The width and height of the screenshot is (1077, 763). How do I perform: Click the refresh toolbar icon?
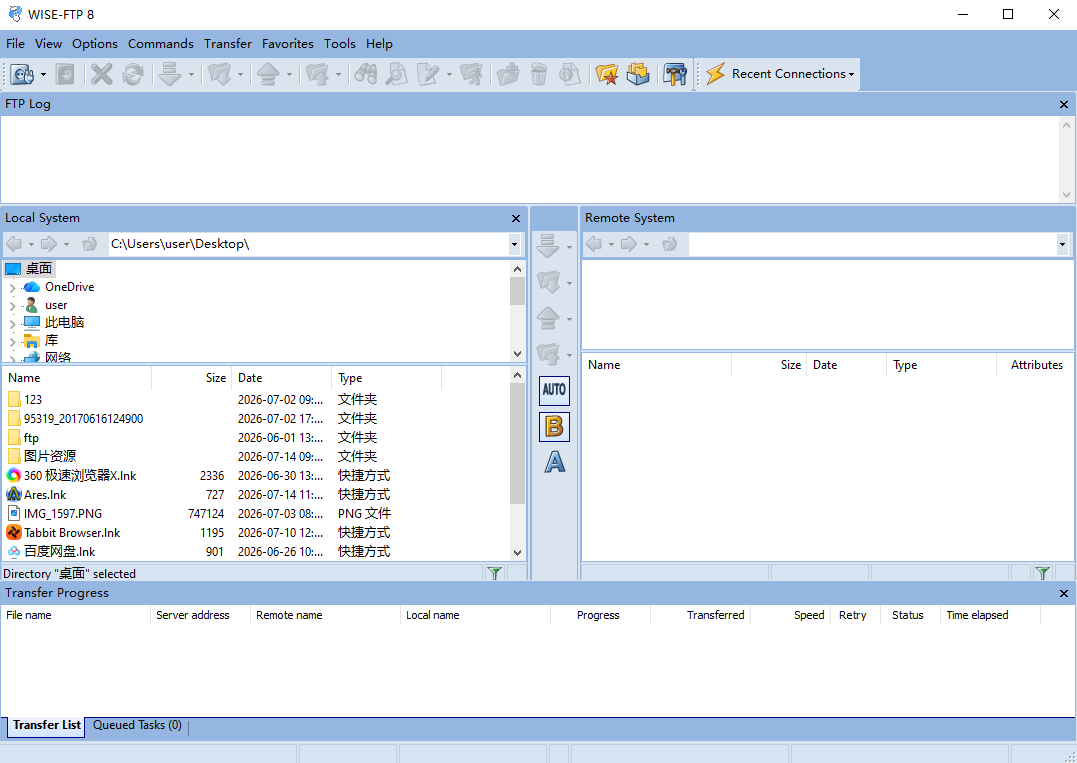pos(133,73)
